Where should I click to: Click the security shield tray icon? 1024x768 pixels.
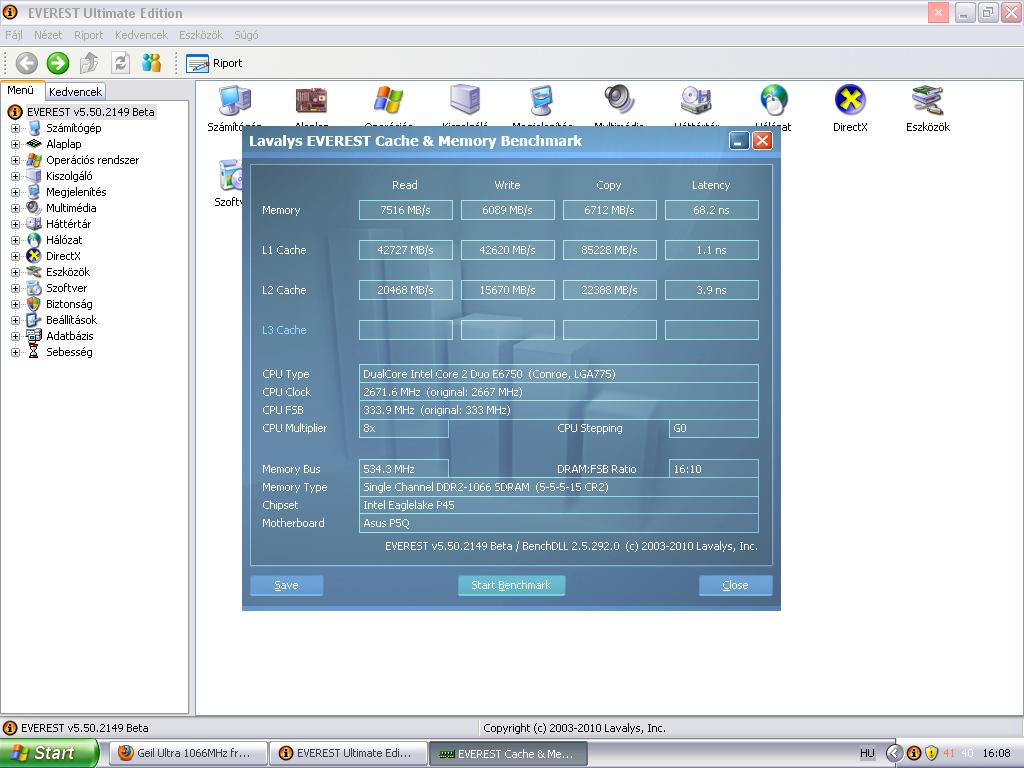click(931, 753)
